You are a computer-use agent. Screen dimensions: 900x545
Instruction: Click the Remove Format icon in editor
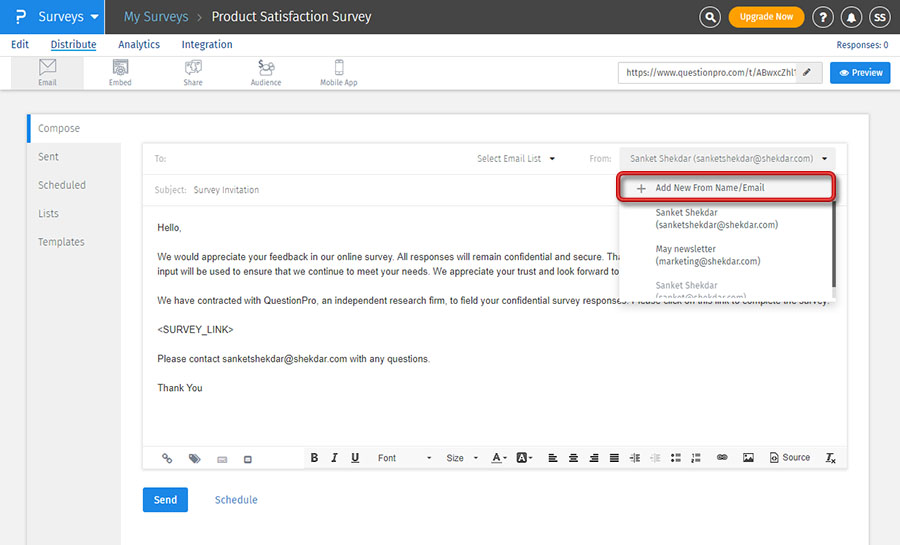[830, 458]
